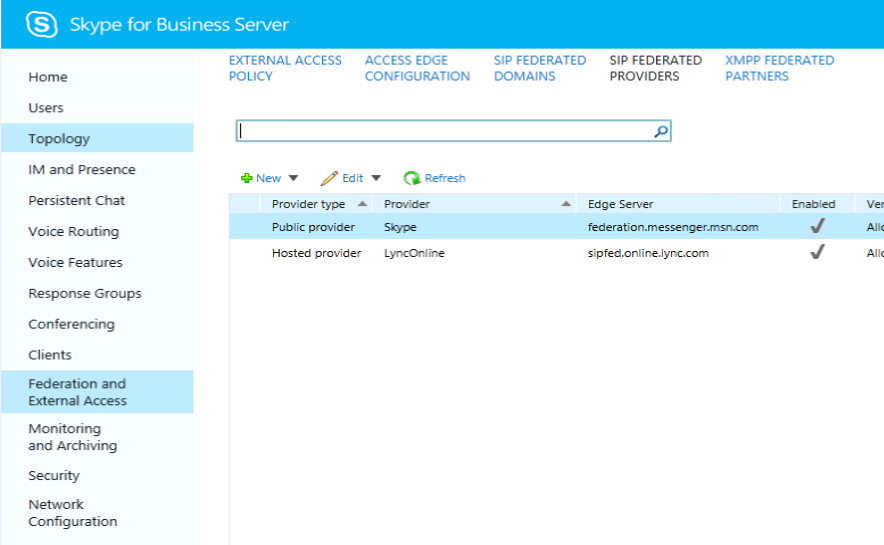Select Federation and External Access

click(x=97, y=392)
